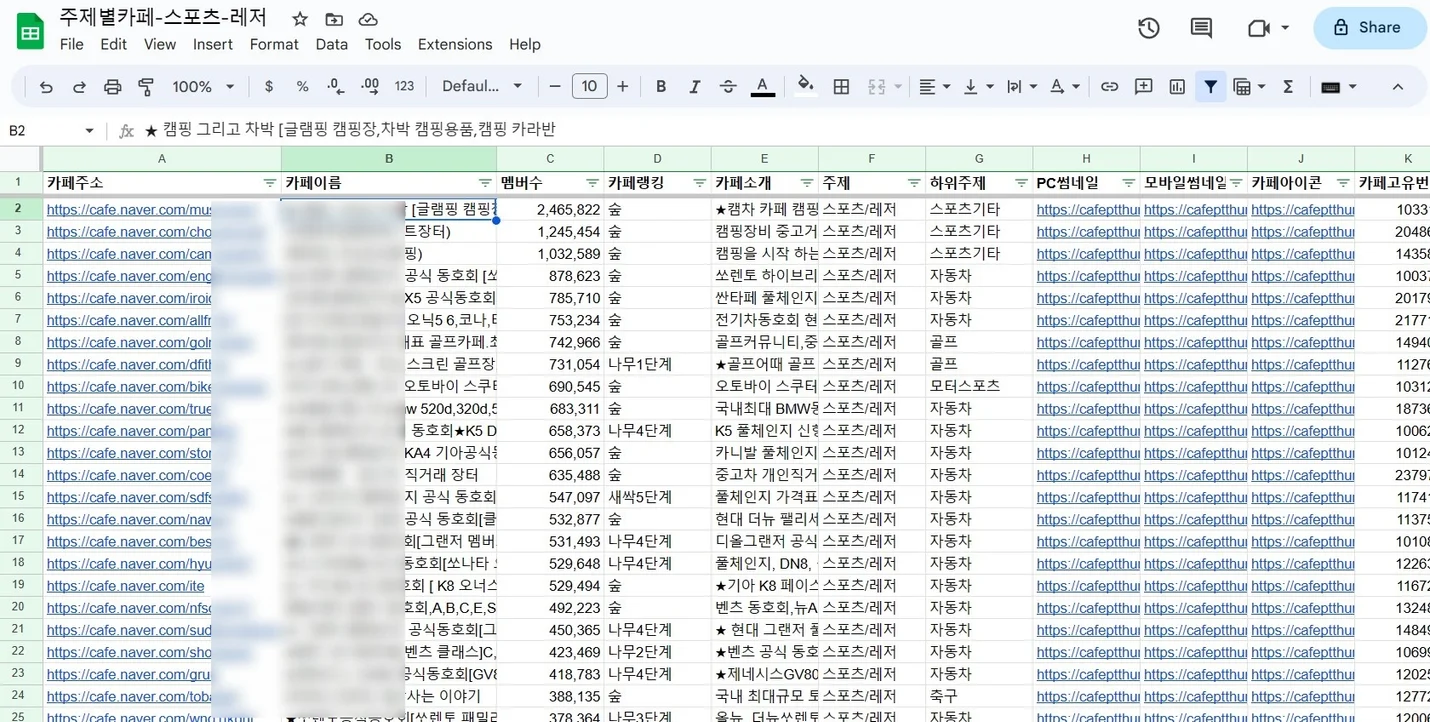This screenshot has height=722, width=1430.
Task: Decrease decimal places icon
Action: (x=336, y=87)
